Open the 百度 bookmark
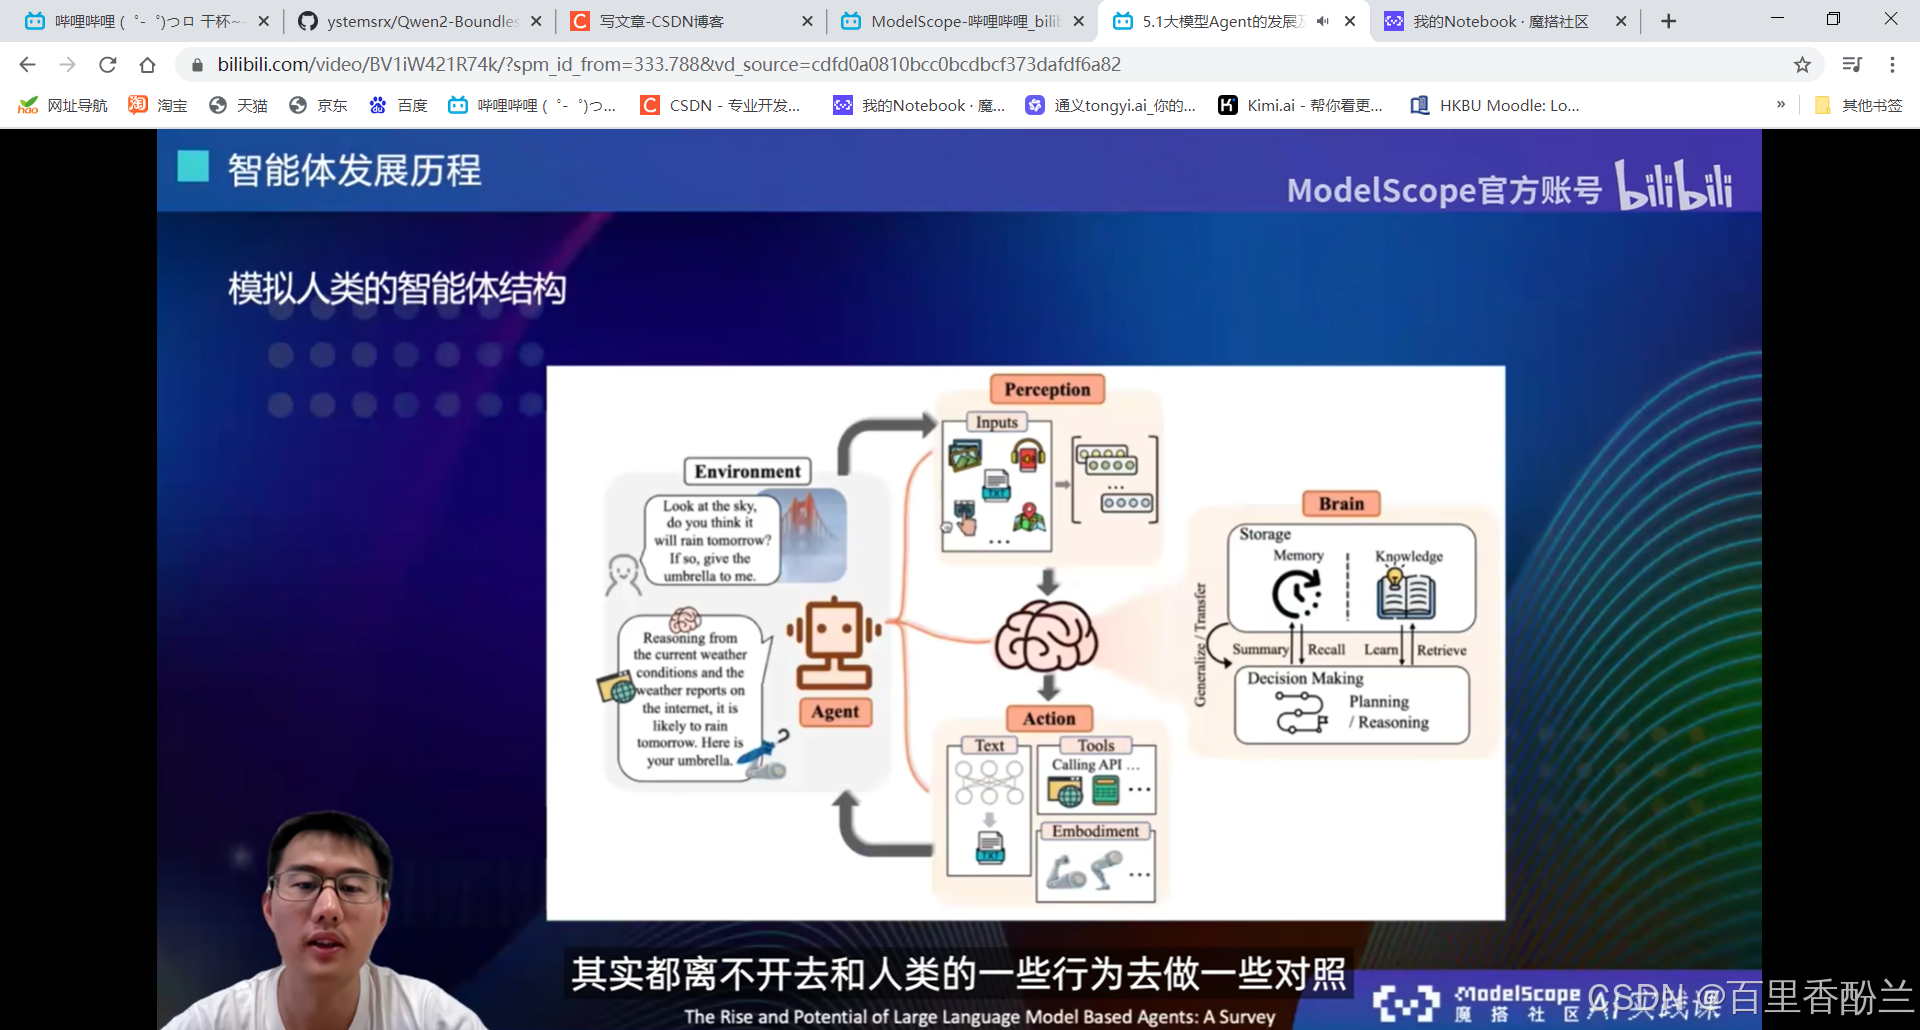The height and width of the screenshot is (1030, 1920). click(398, 105)
